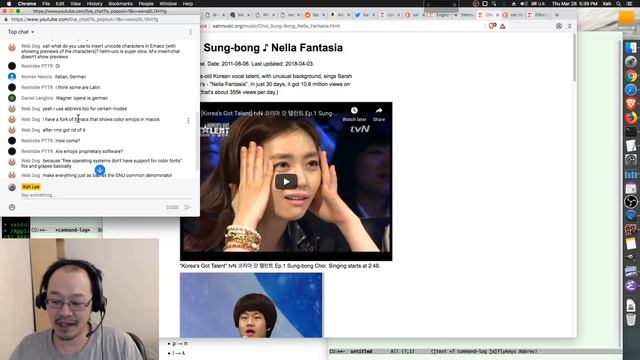
Task: Open OBS Studio from the Dock
Action: [631, 202]
